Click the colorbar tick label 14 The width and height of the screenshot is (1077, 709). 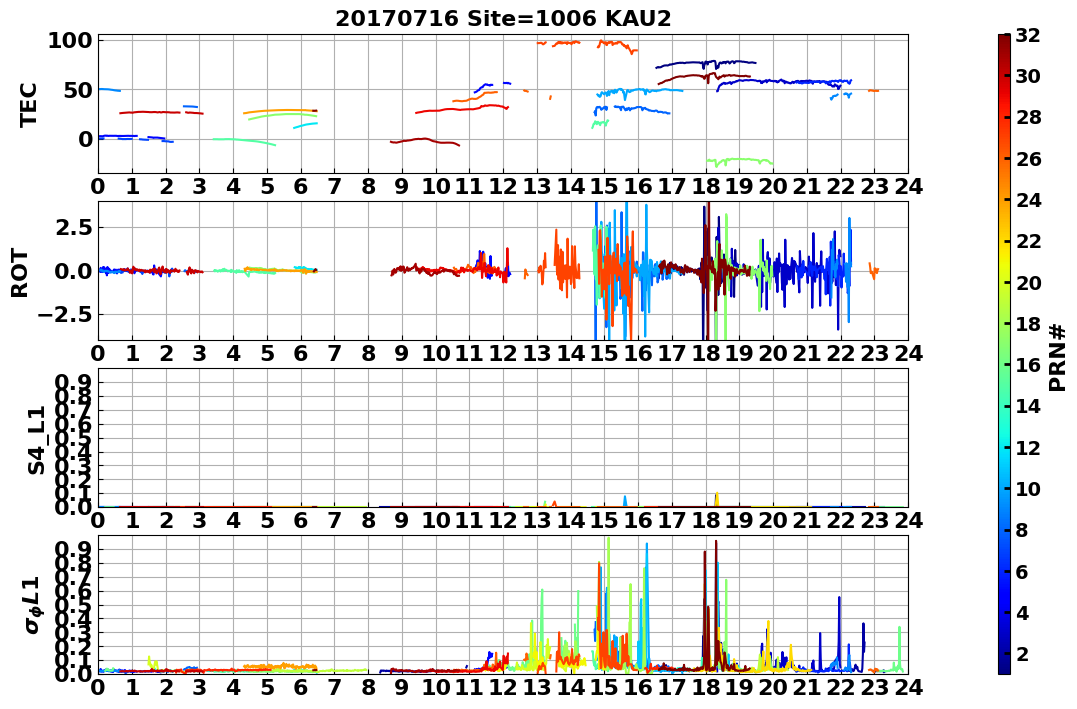coord(1028,406)
